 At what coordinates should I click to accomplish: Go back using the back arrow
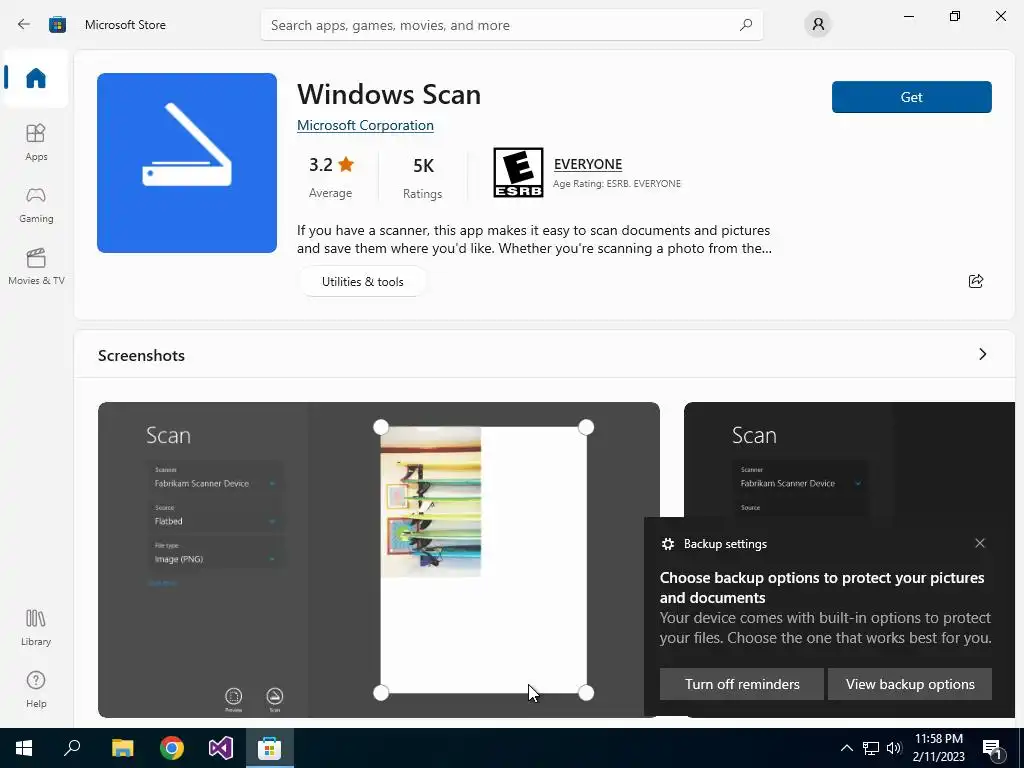pos(24,25)
